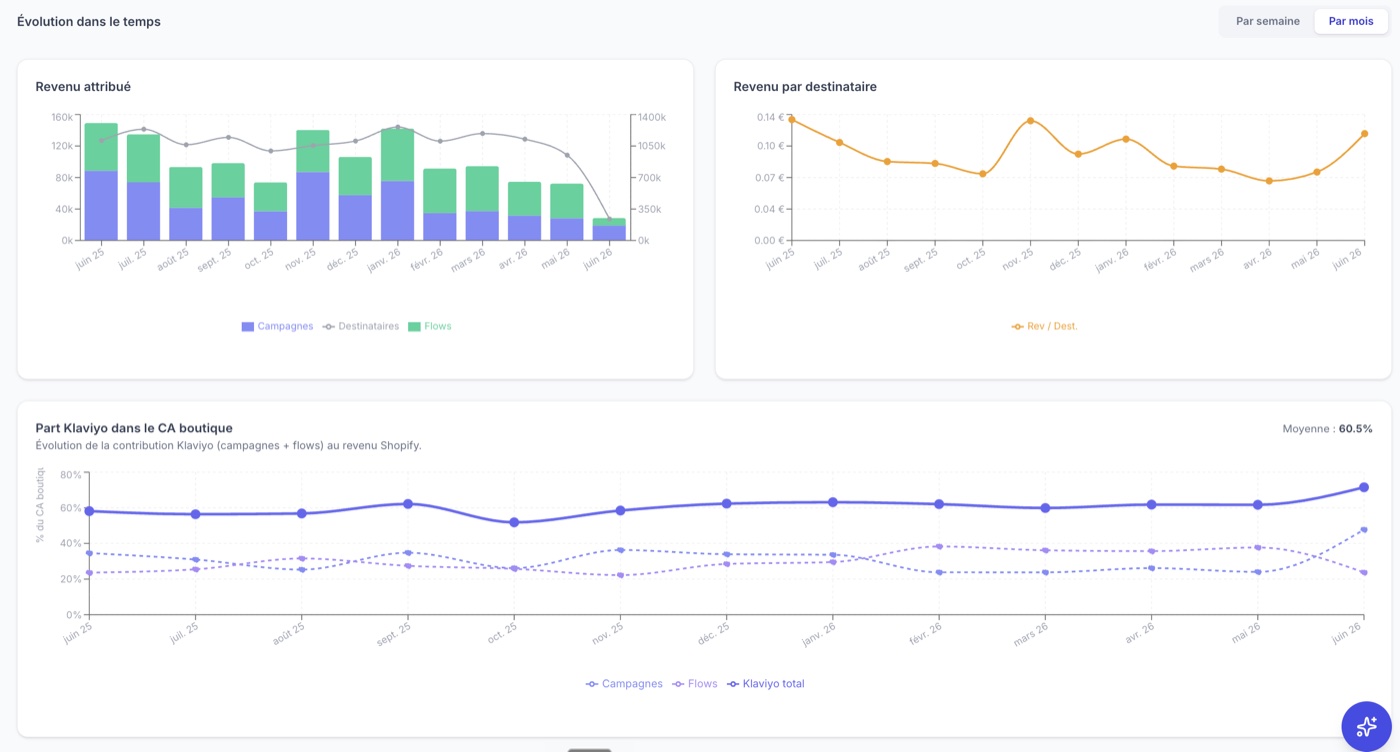
Task: Select juin 26 point on orange line
Action: point(1364,133)
